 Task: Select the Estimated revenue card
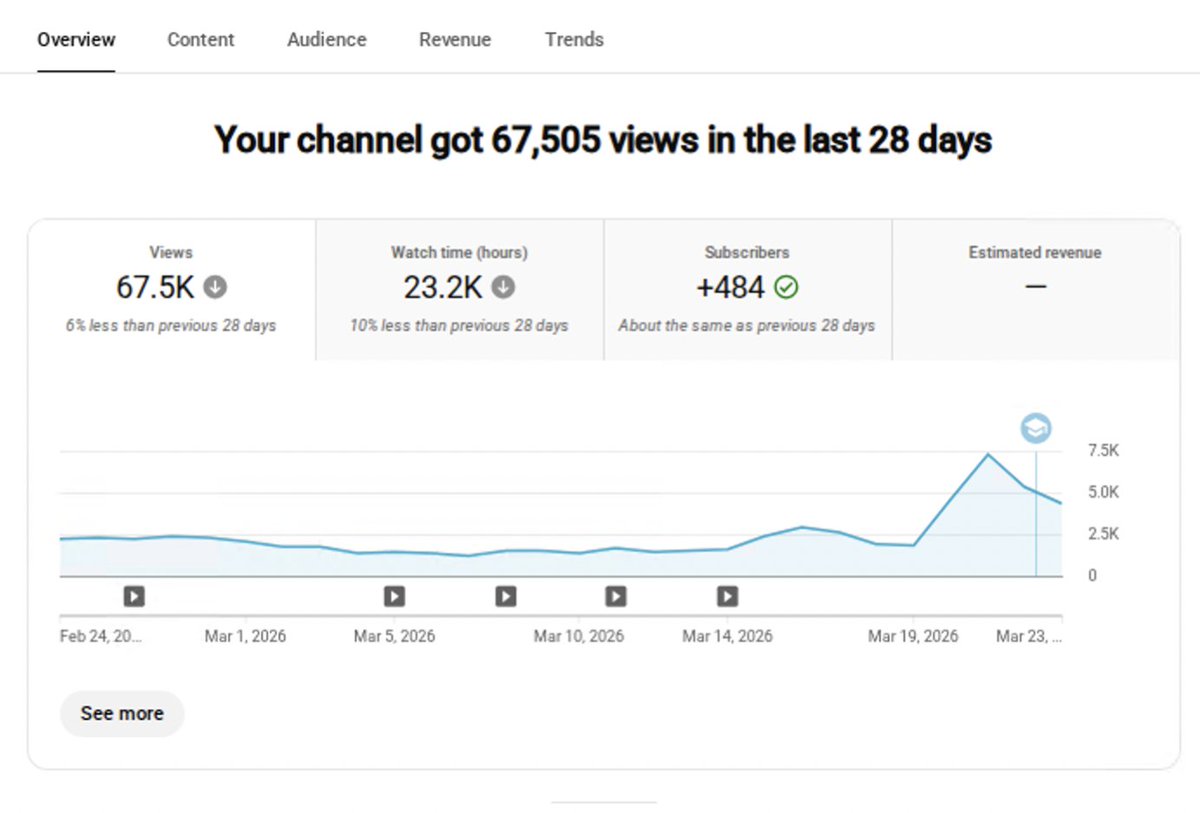(1036, 290)
